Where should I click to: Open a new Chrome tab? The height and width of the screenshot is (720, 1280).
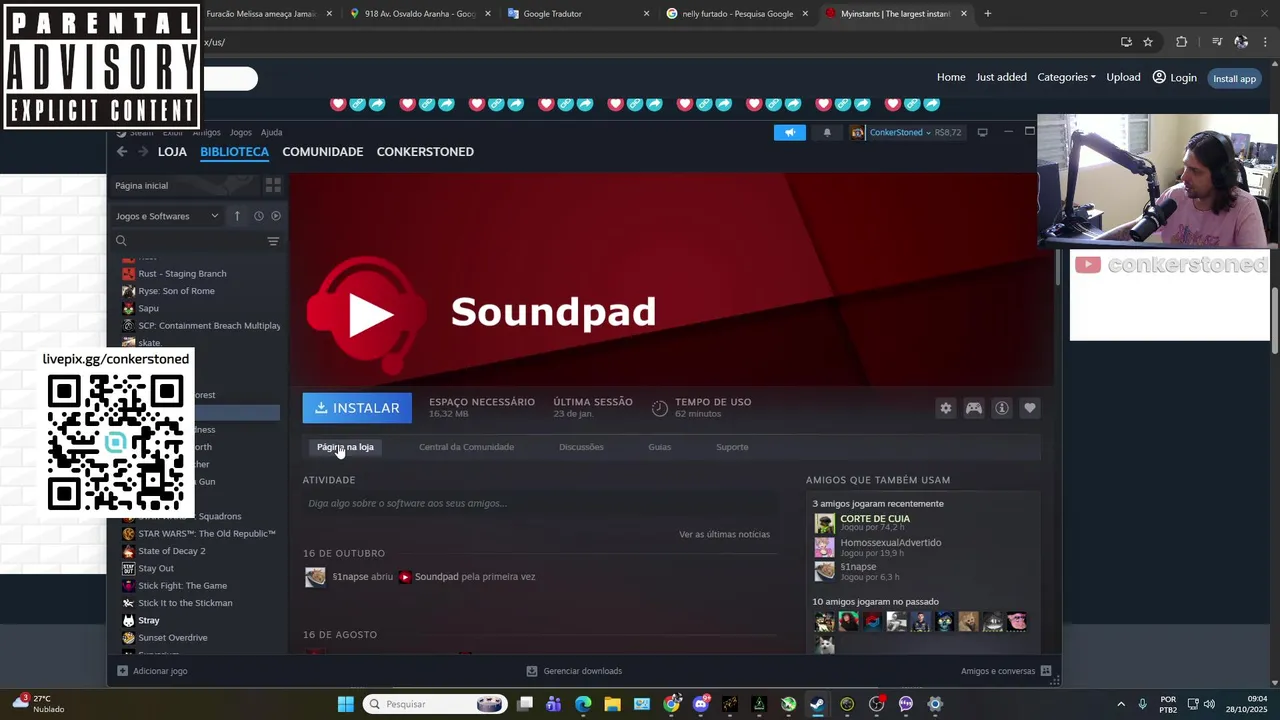point(987,14)
